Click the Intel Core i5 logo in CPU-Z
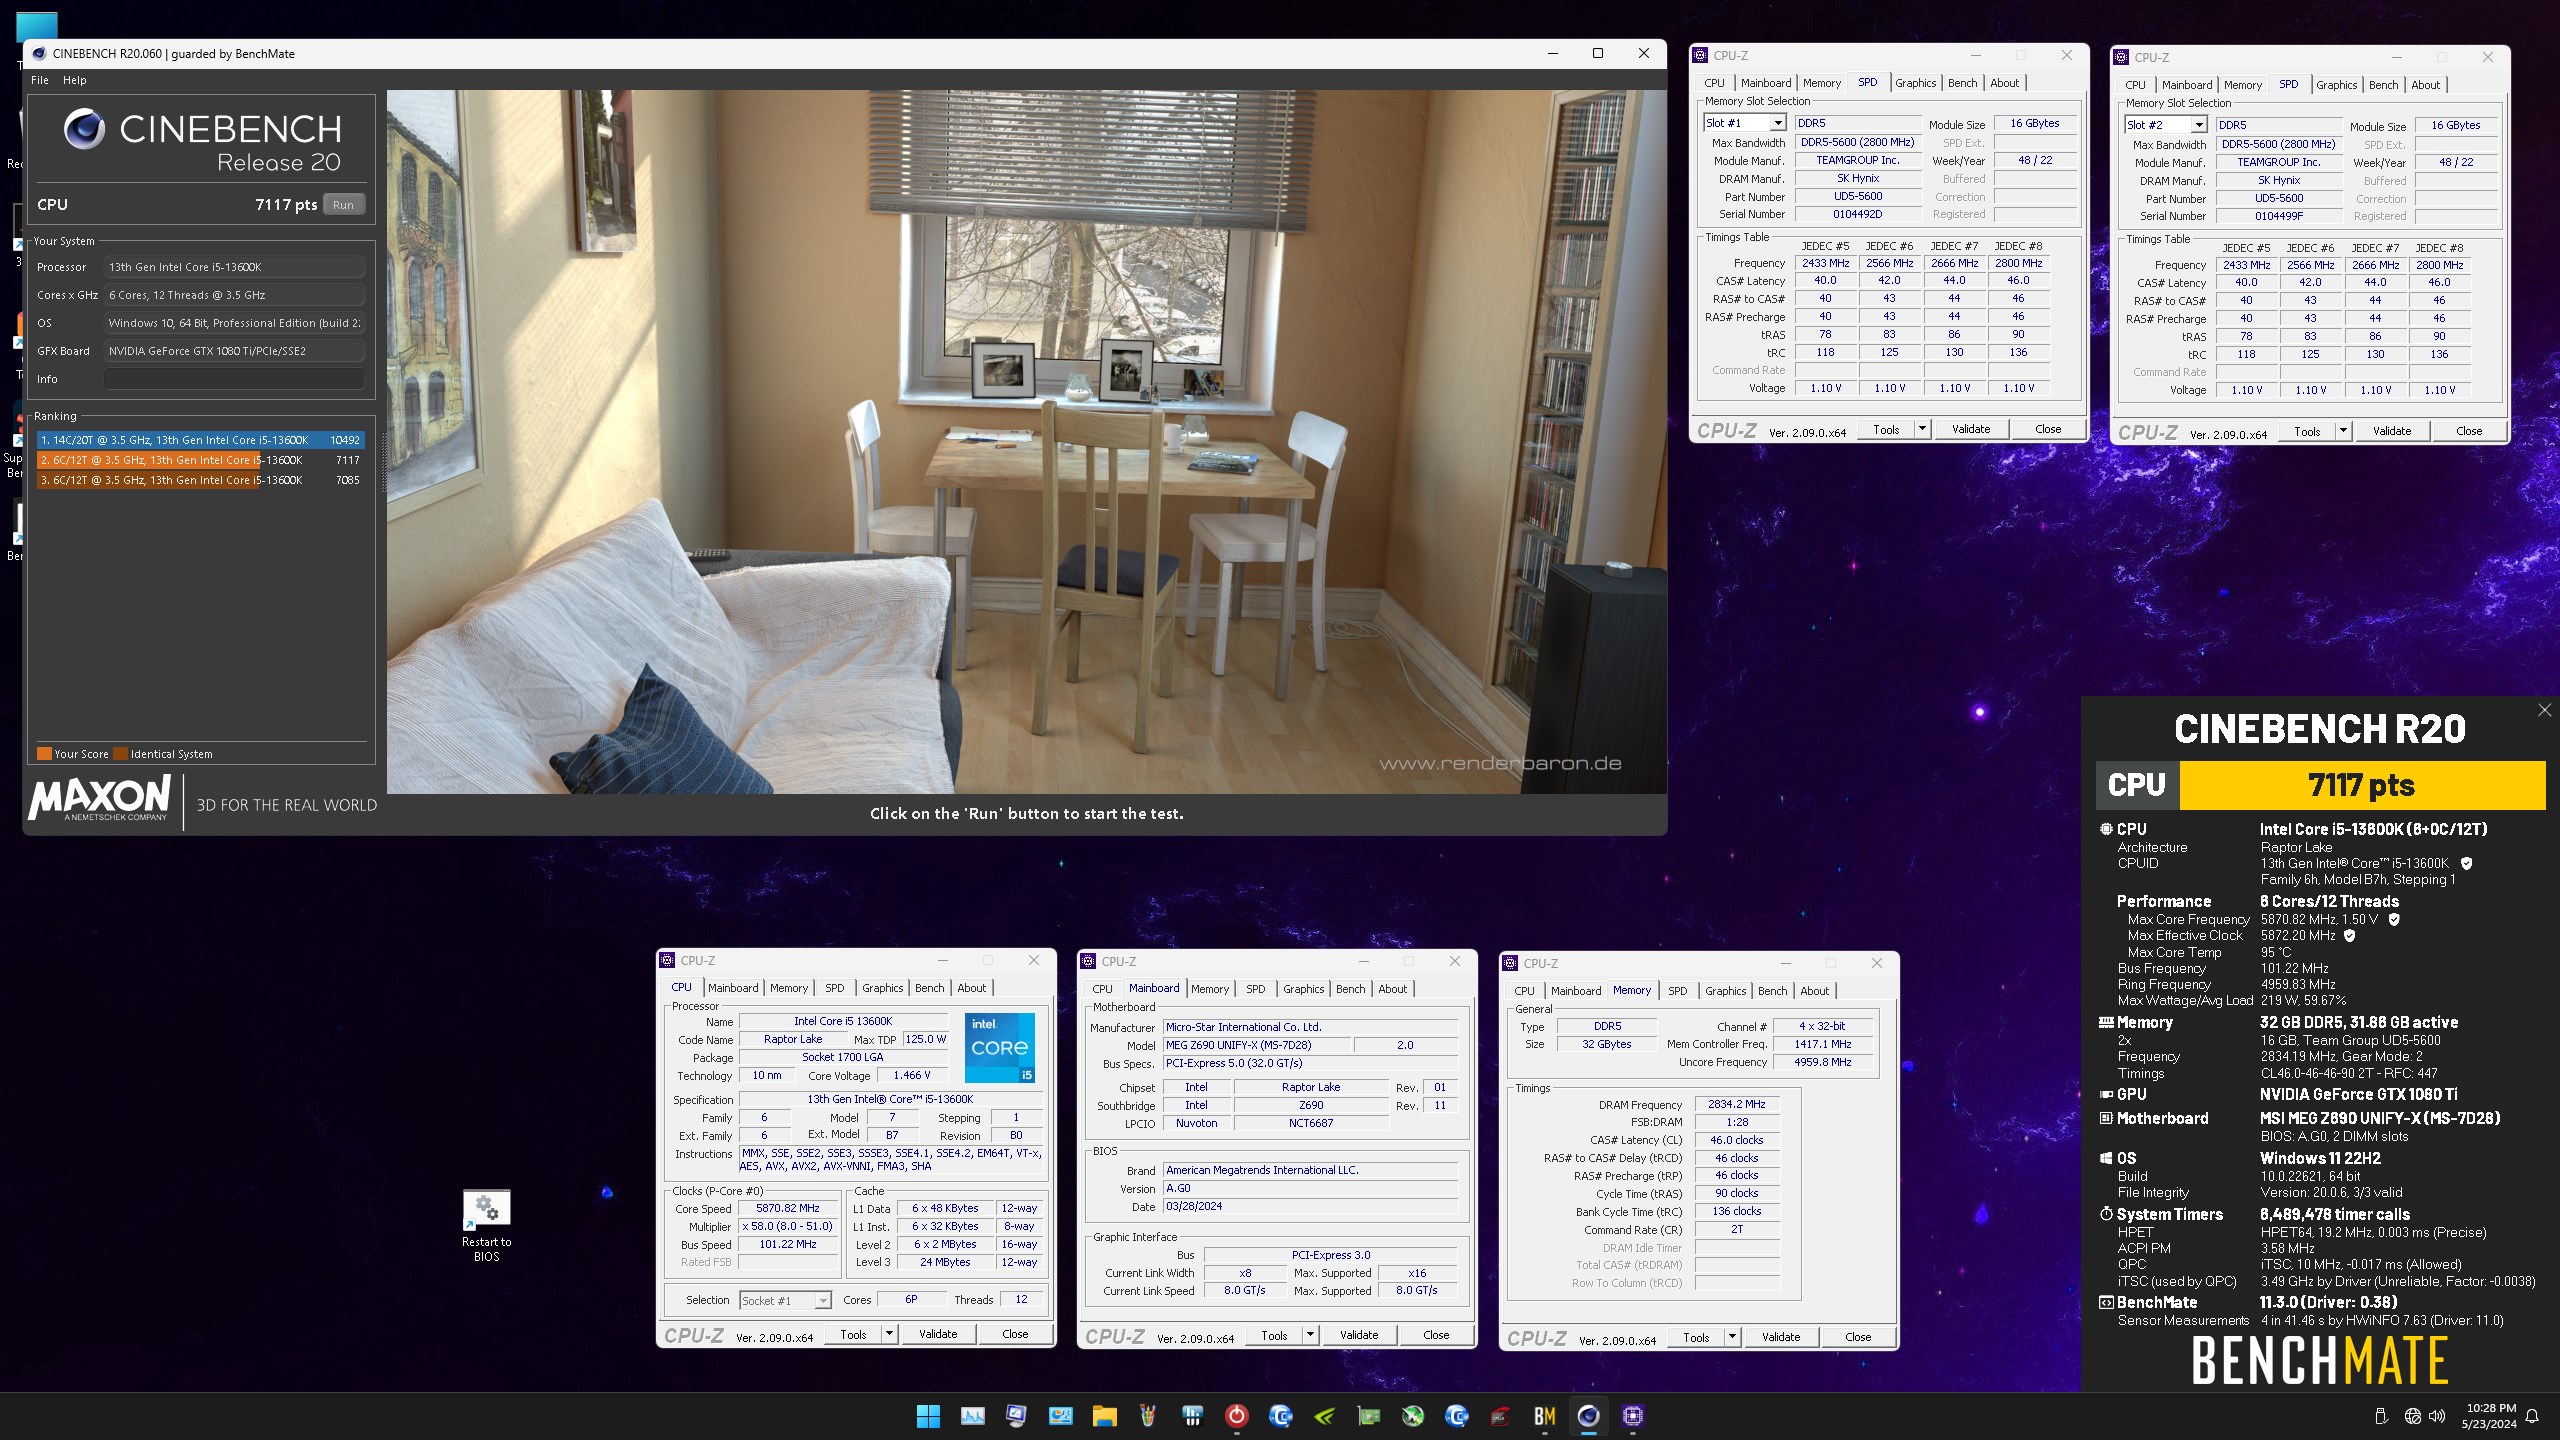The image size is (2560, 1440). coord(999,1047)
